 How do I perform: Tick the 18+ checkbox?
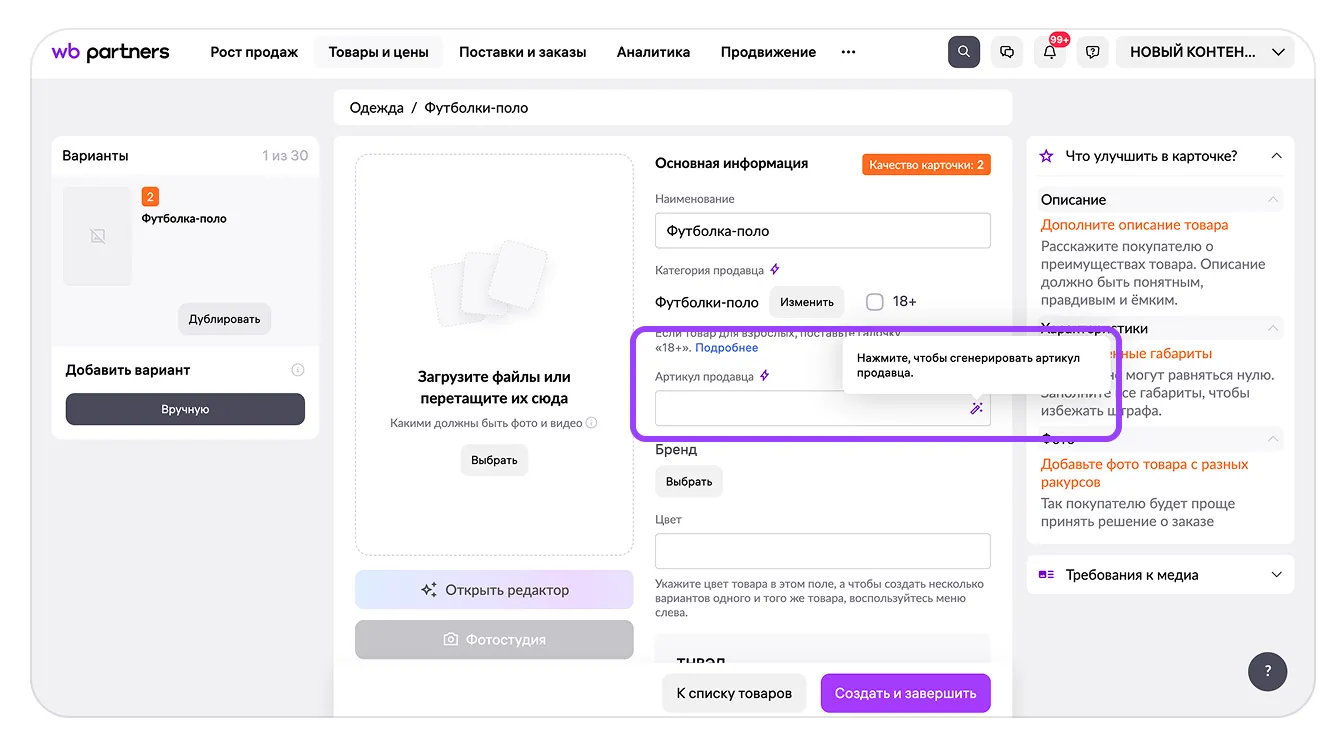coord(875,301)
